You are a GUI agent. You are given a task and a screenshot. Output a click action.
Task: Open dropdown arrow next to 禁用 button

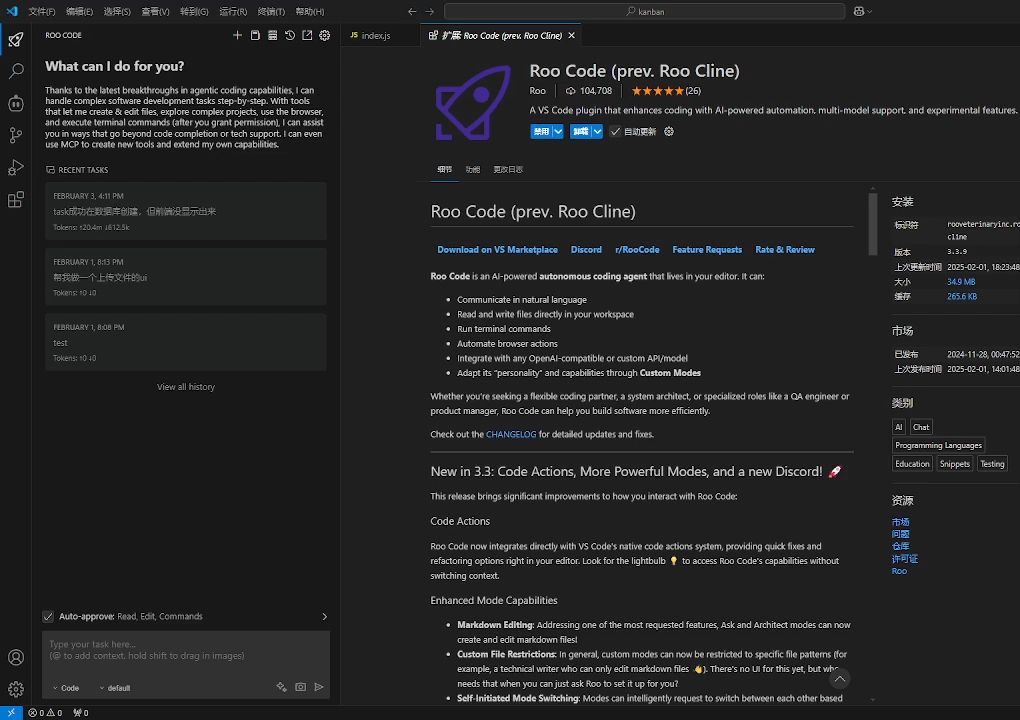pyautogui.click(x=558, y=132)
